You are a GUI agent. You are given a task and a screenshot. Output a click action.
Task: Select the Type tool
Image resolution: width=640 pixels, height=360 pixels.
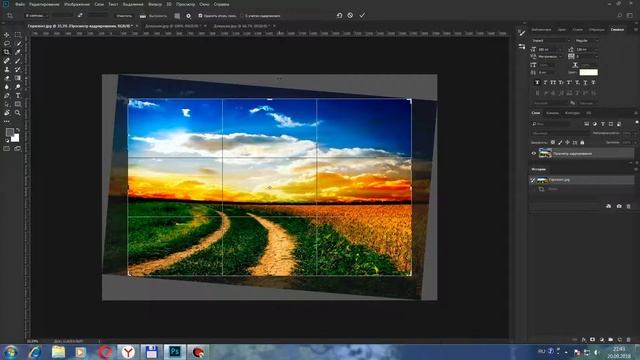point(18,96)
